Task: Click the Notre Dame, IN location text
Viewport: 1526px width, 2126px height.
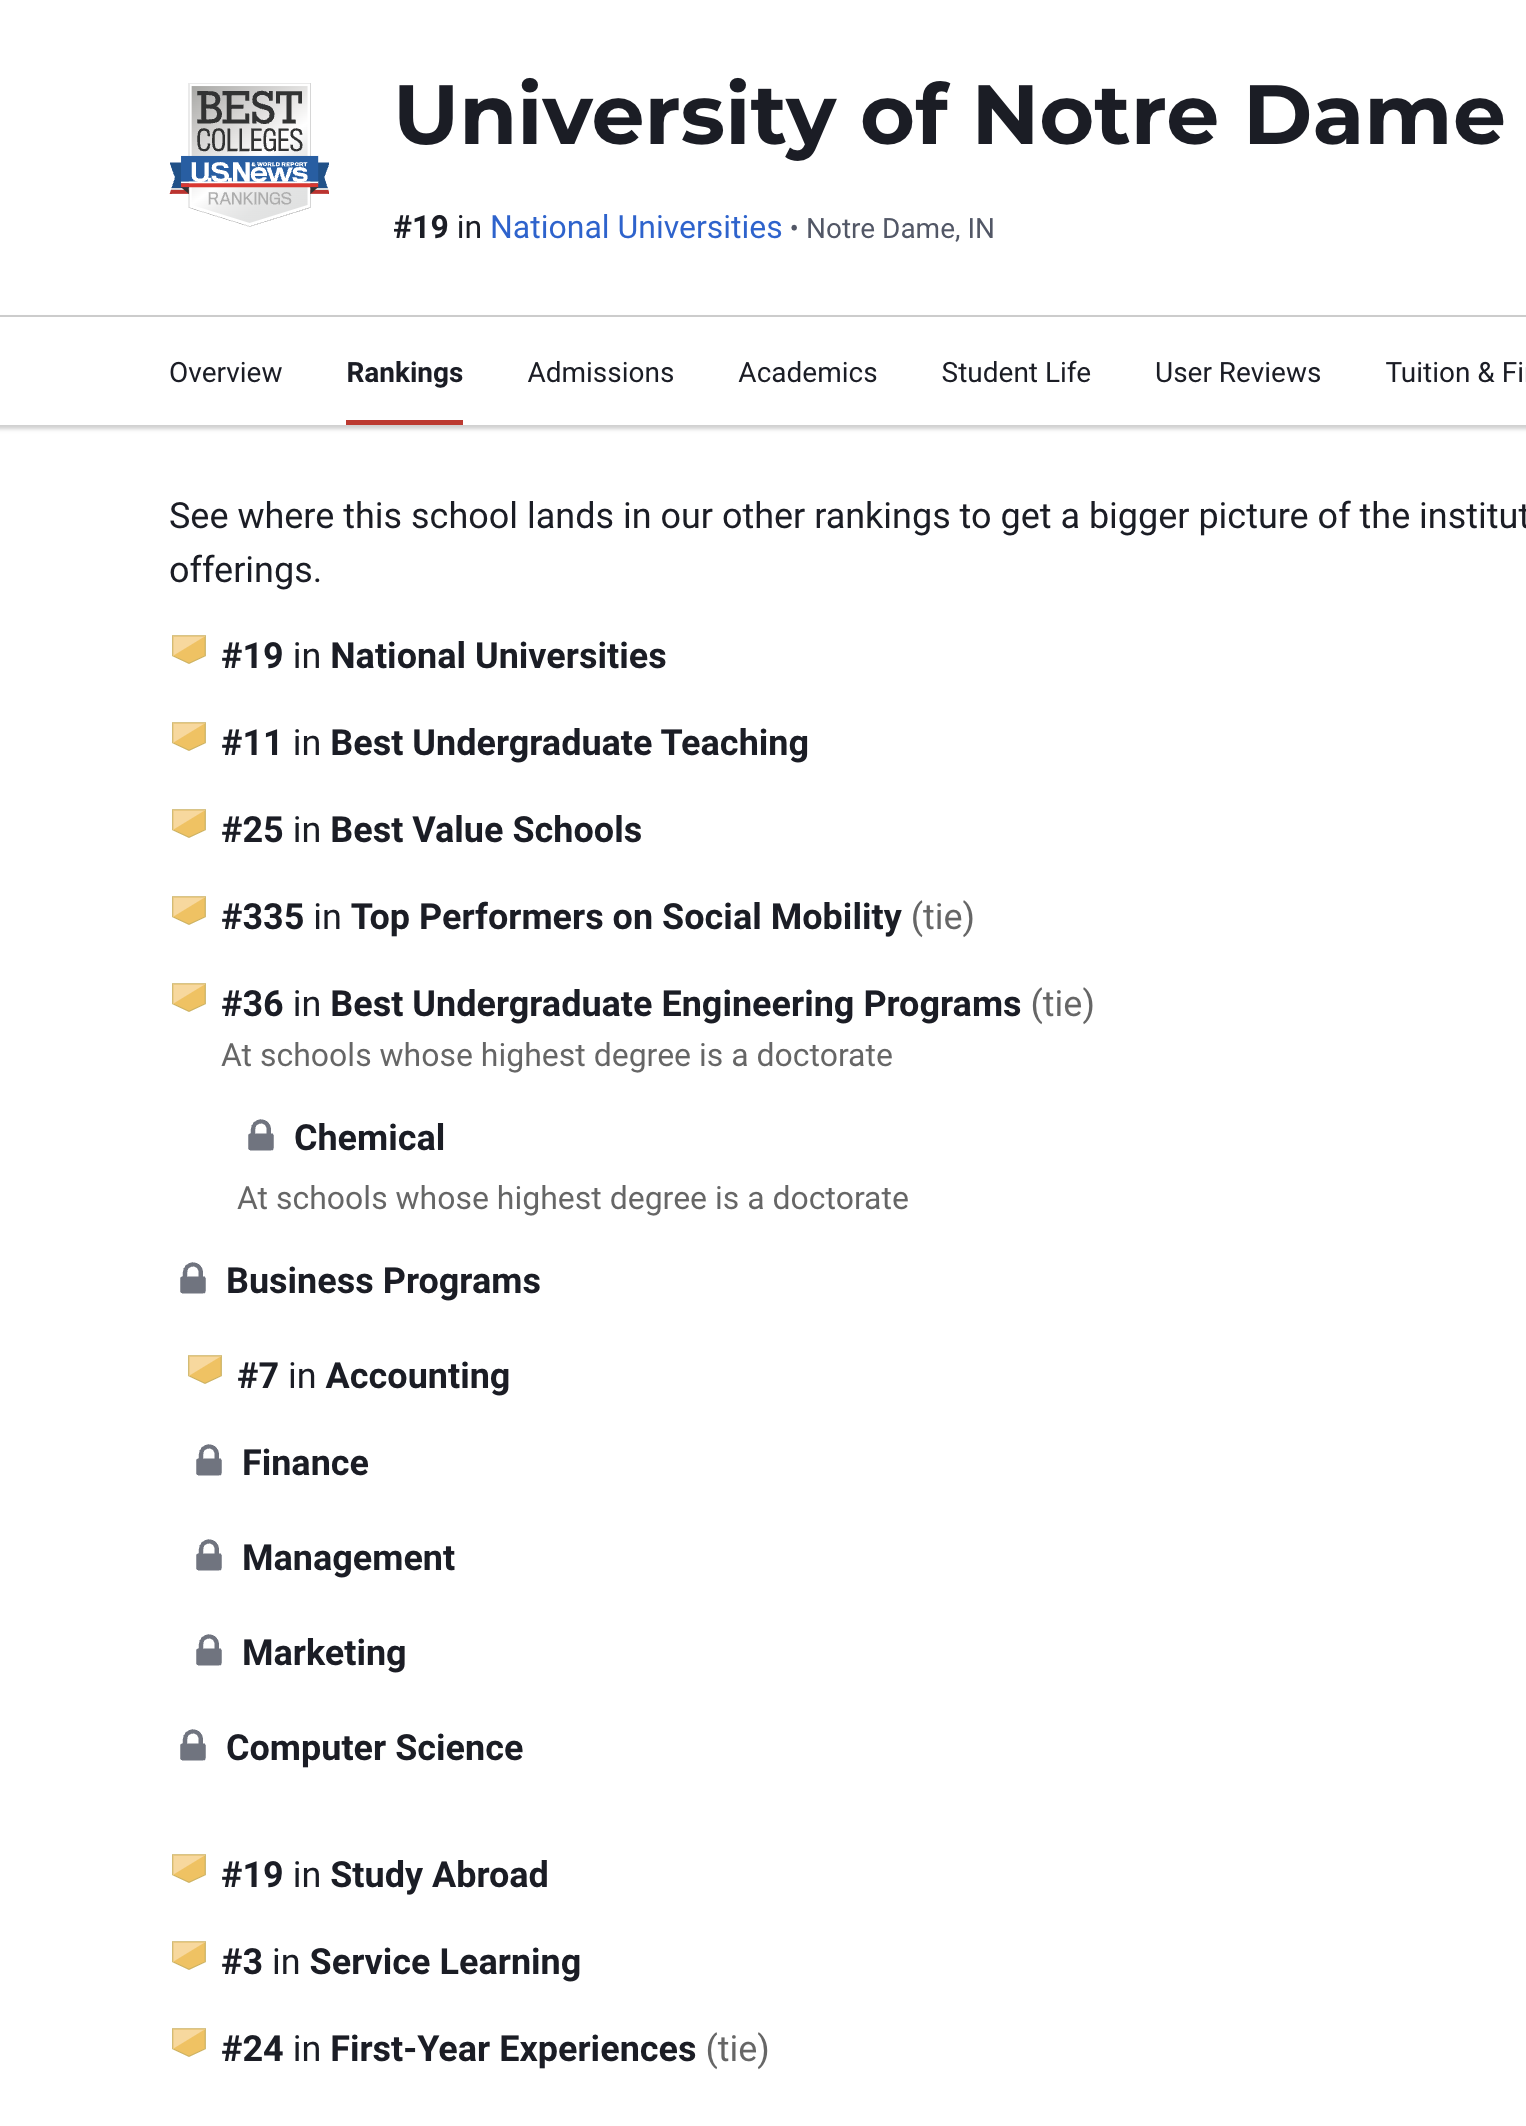Action: 900,229
